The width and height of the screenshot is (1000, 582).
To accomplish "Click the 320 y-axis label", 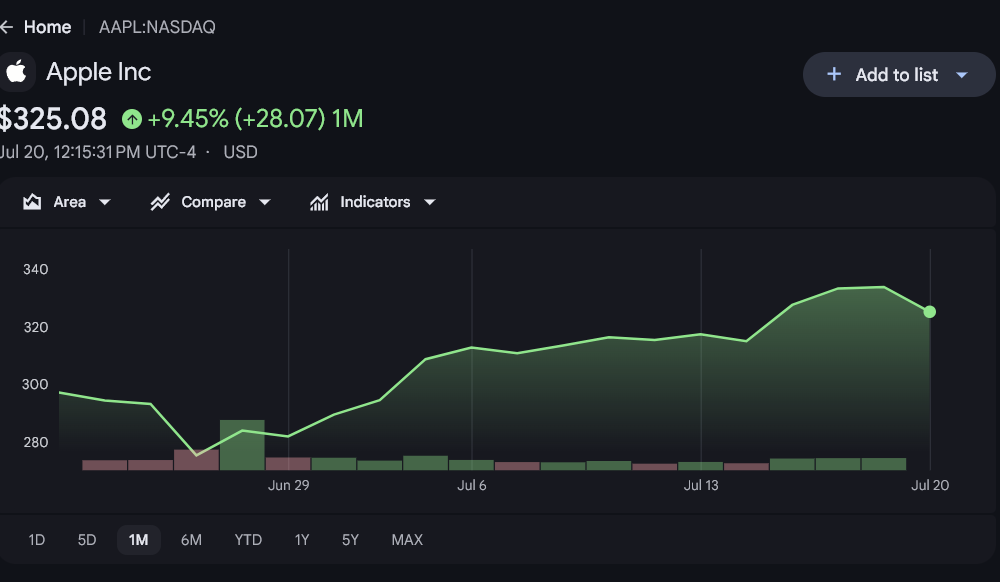I will point(36,327).
